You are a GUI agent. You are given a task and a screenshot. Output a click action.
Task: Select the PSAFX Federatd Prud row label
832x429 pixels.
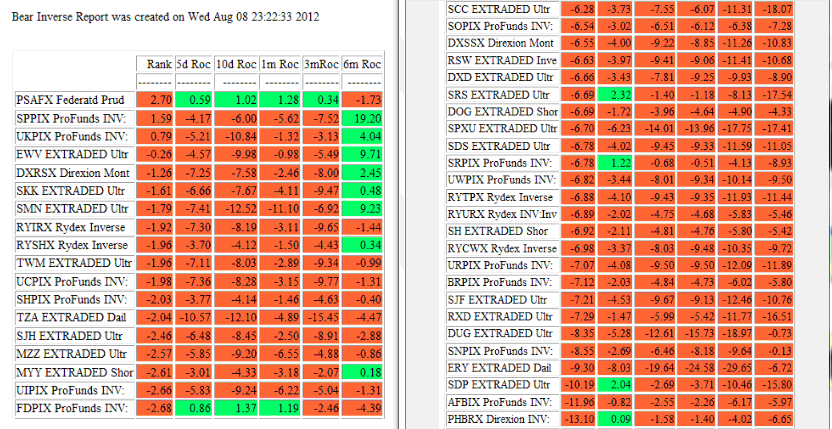(x=74, y=100)
